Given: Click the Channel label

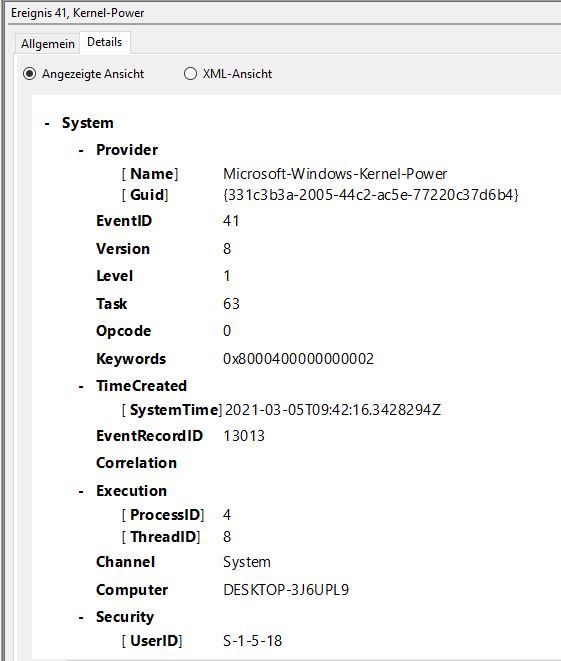Looking at the screenshot, I should (x=125, y=562).
